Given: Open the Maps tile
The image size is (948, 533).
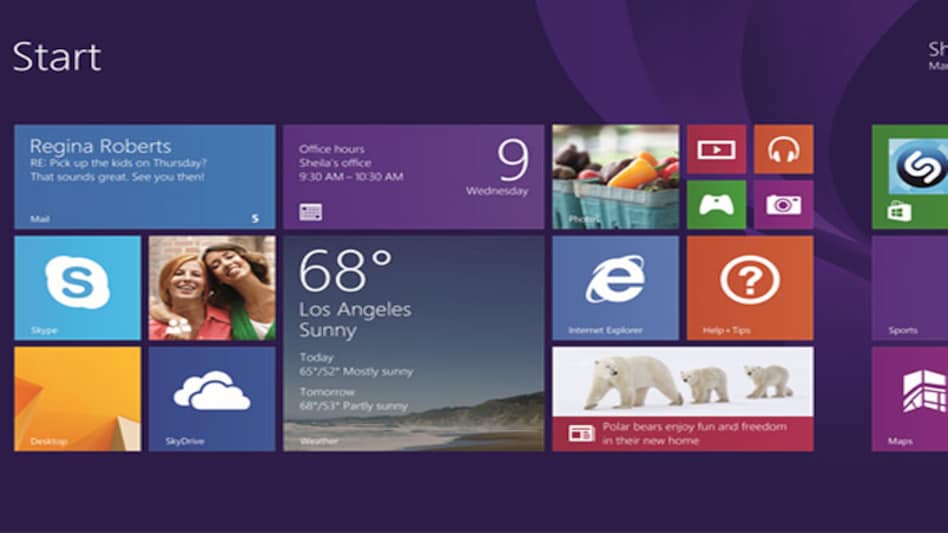Looking at the screenshot, I should [x=912, y=398].
